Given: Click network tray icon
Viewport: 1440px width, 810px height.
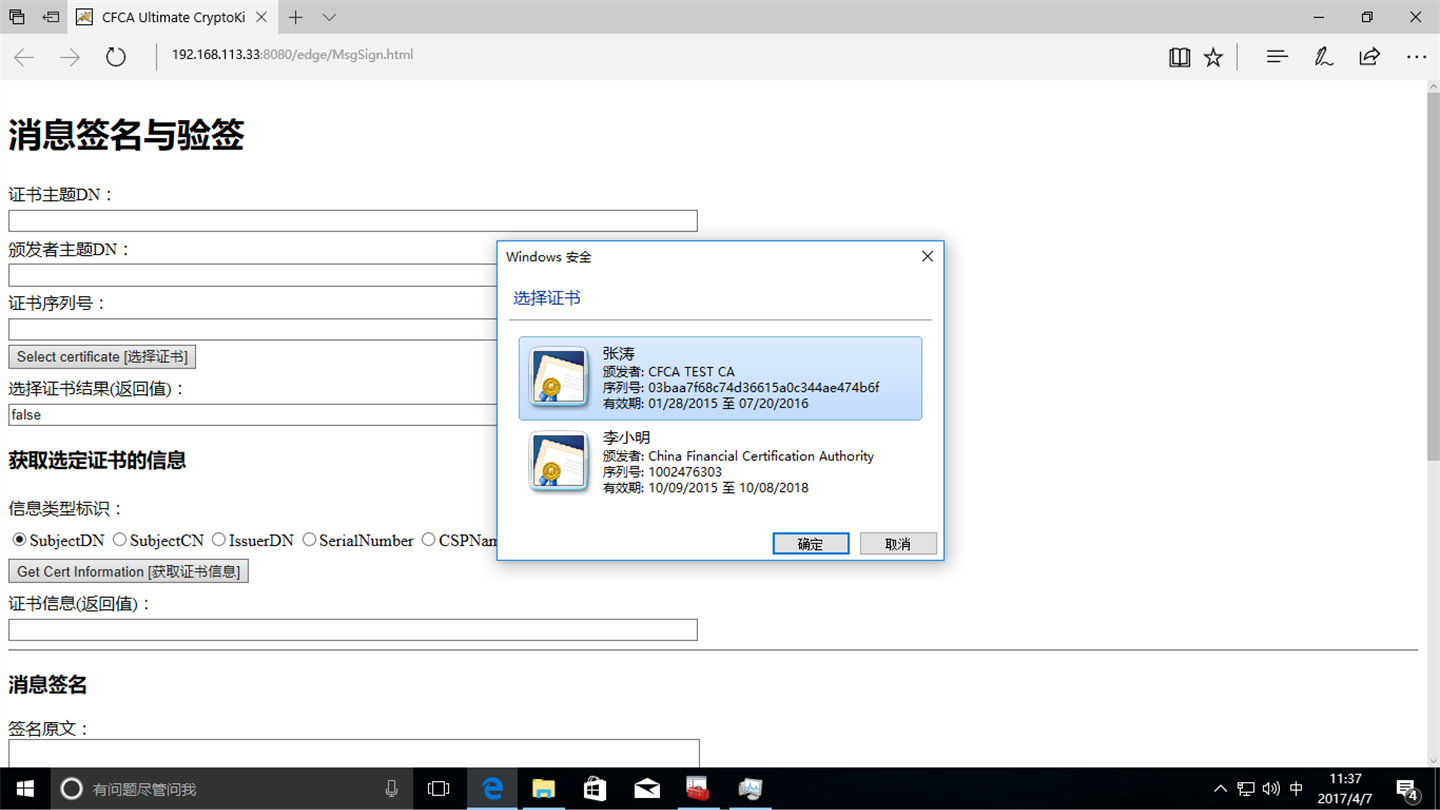Looking at the screenshot, I should (x=1246, y=789).
